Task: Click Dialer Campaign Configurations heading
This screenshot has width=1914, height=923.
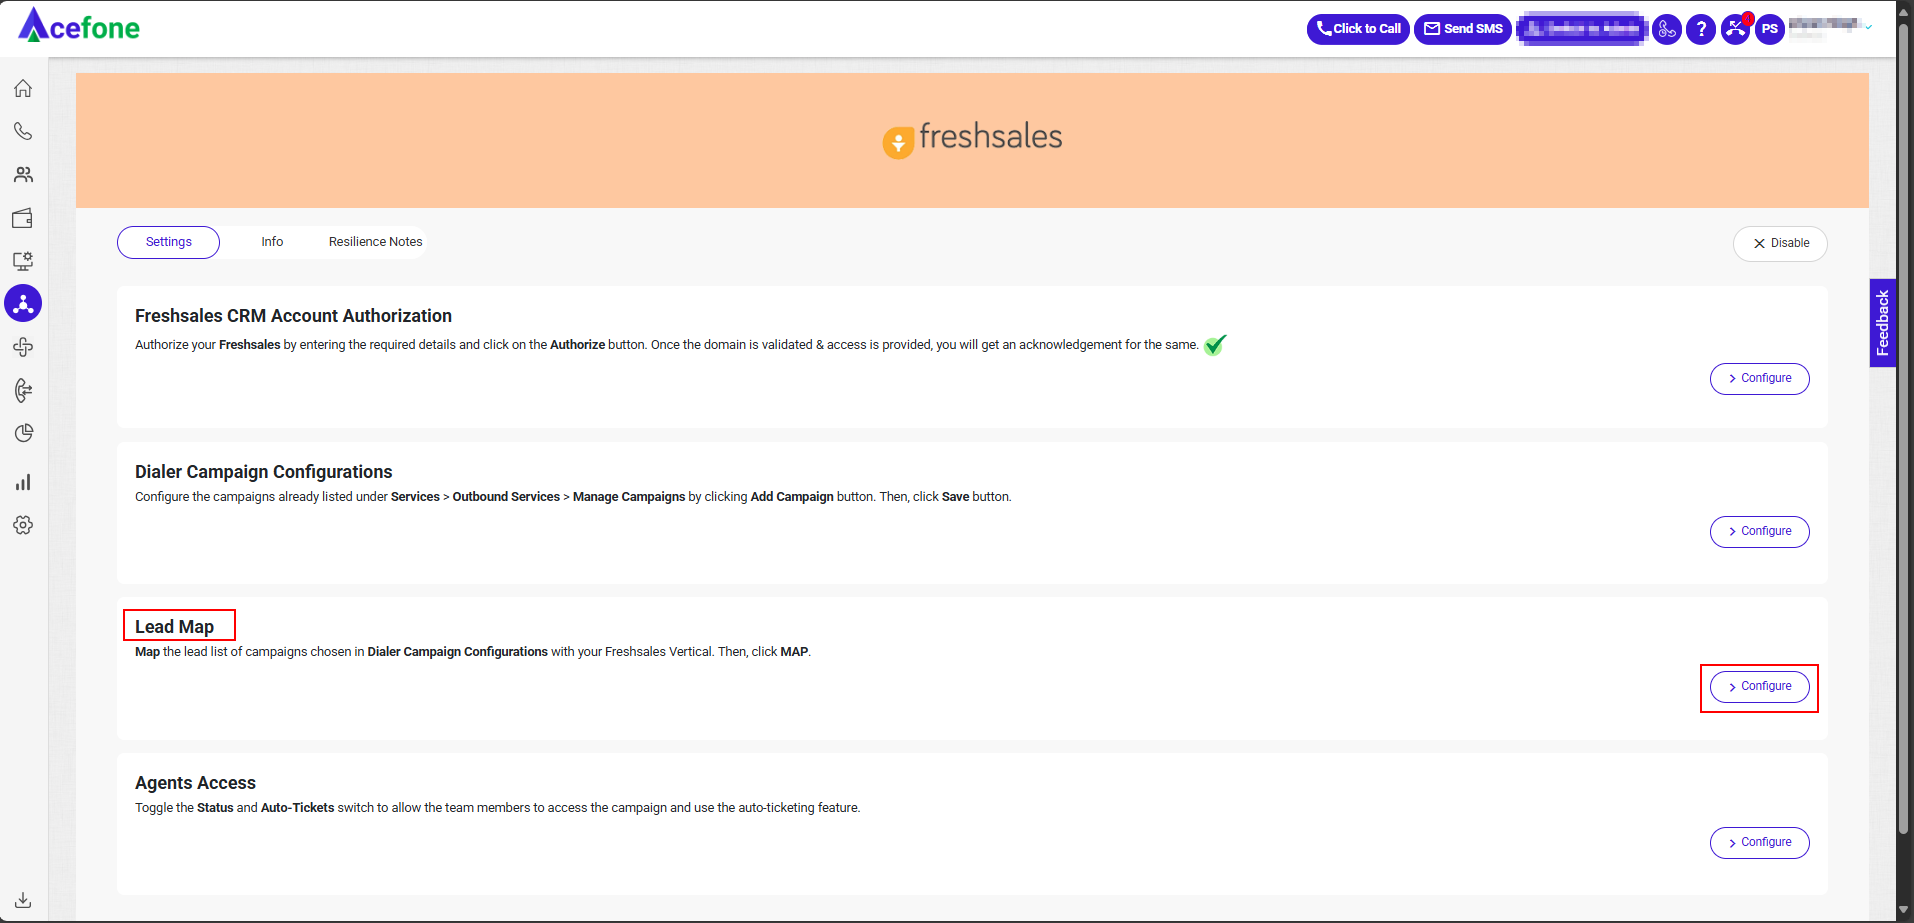Action: point(264,472)
